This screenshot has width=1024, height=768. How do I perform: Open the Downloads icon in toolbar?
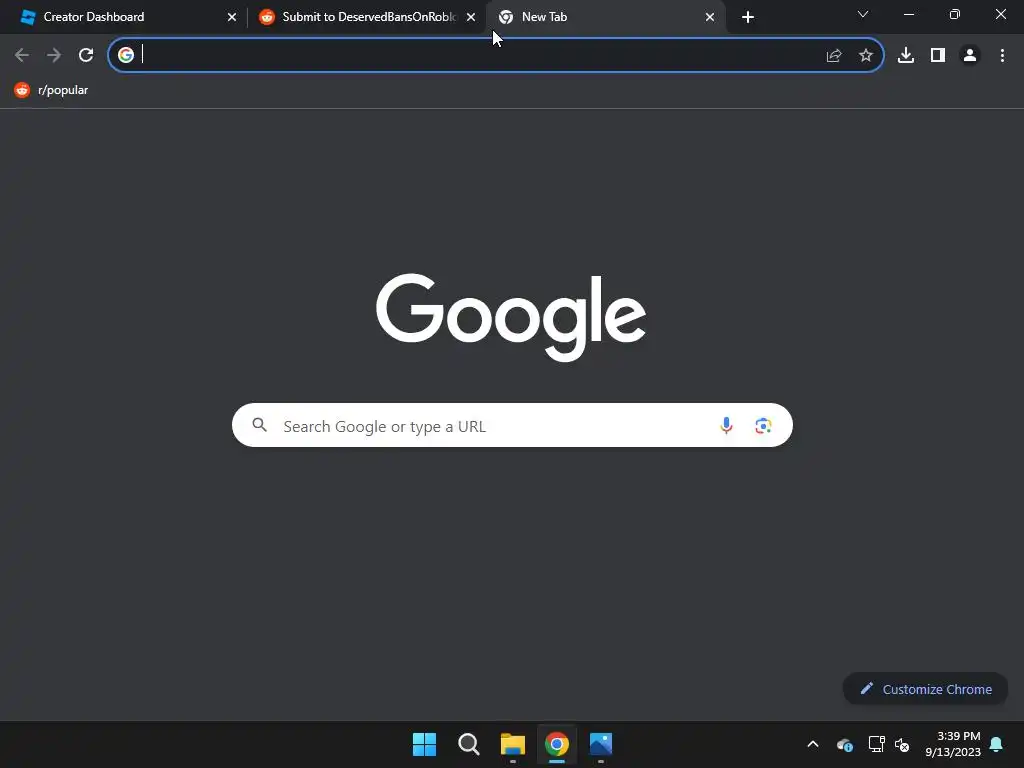pos(906,56)
